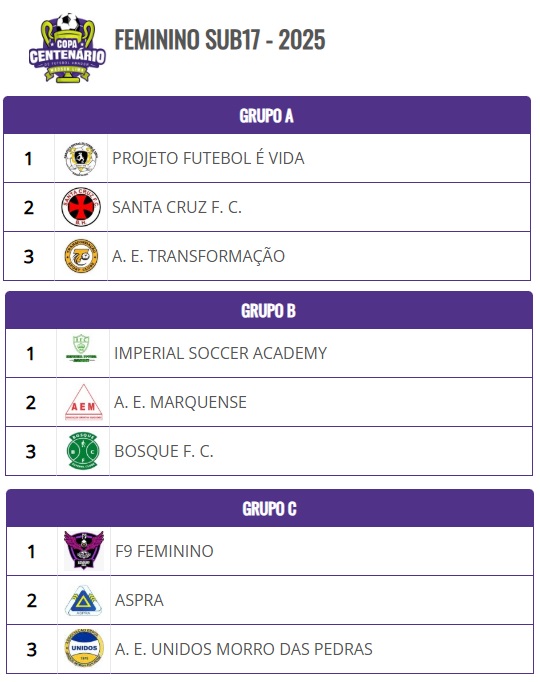
Task: Select the GRUPO C header bar
Action: (x=270, y=508)
